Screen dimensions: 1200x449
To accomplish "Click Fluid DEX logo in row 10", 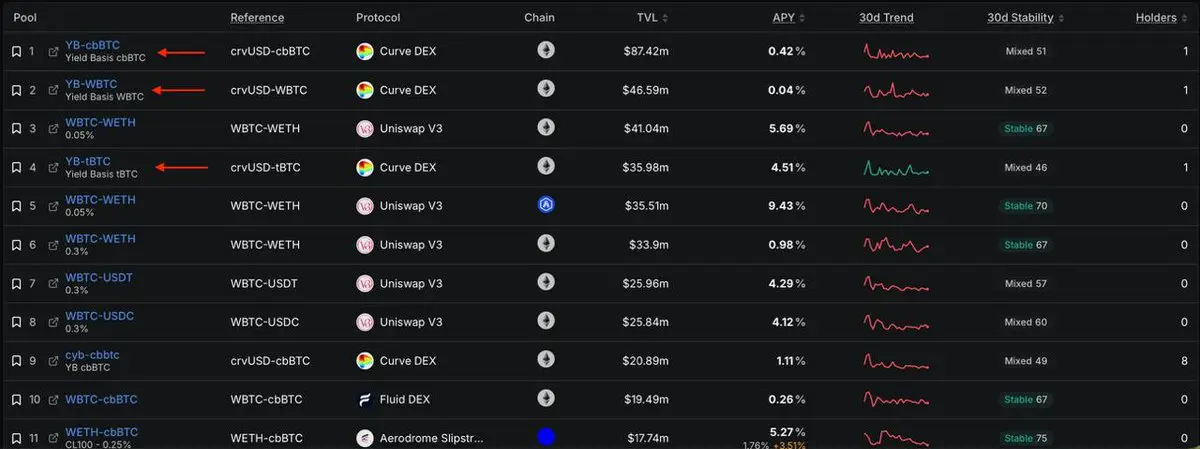I will coord(366,400).
